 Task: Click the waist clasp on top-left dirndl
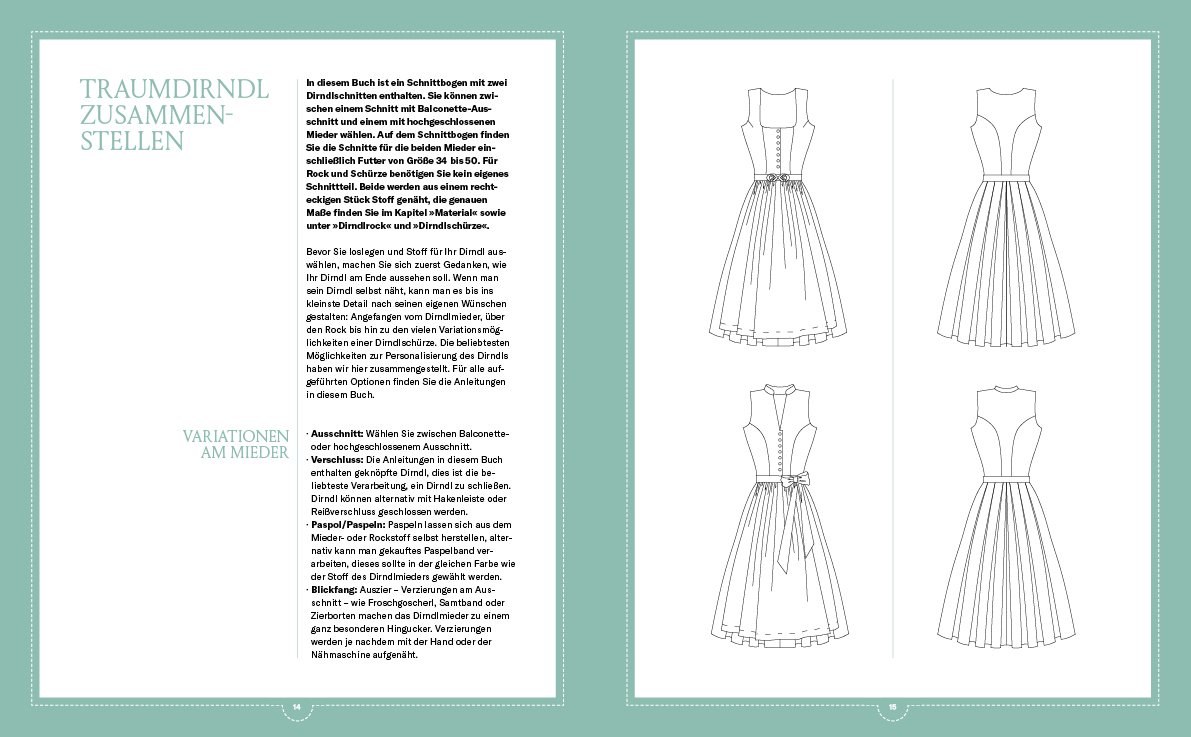pyautogui.click(x=783, y=181)
